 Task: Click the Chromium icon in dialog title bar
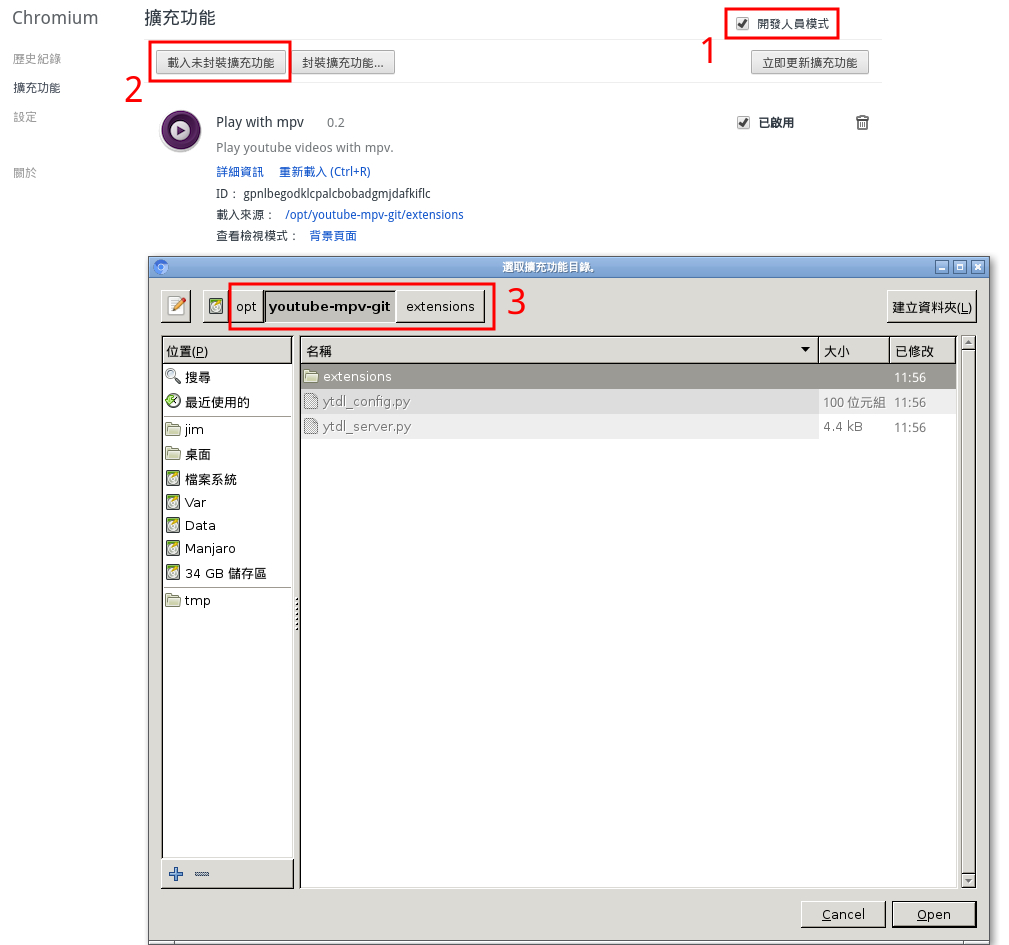pyautogui.click(x=161, y=267)
